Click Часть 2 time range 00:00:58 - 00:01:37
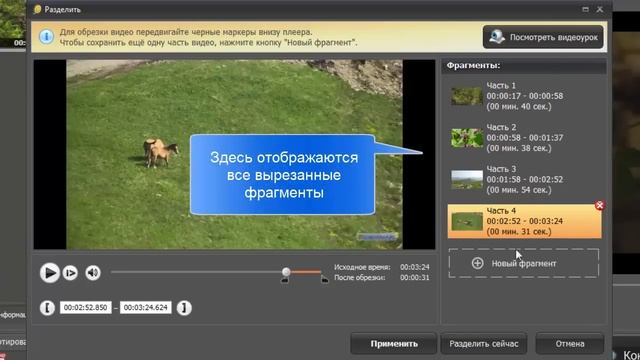The width and height of the screenshot is (640, 360). coord(524,138)
